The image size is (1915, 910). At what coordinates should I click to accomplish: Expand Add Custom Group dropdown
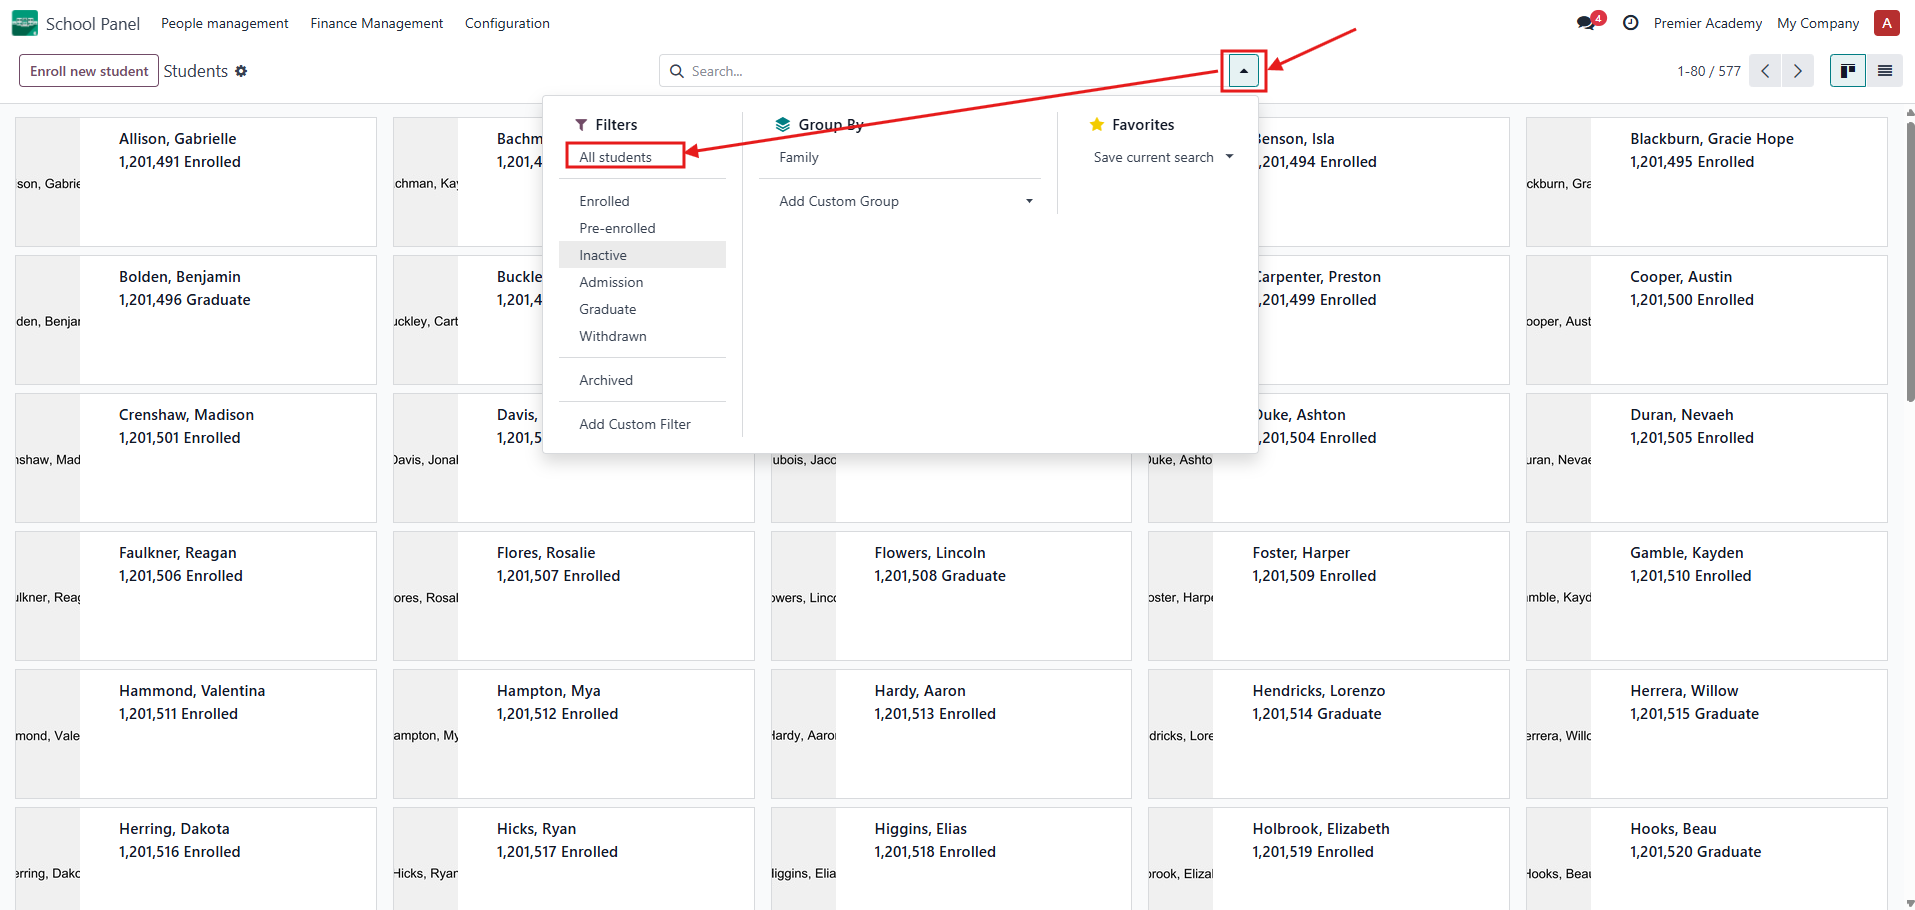coord(905,201)
